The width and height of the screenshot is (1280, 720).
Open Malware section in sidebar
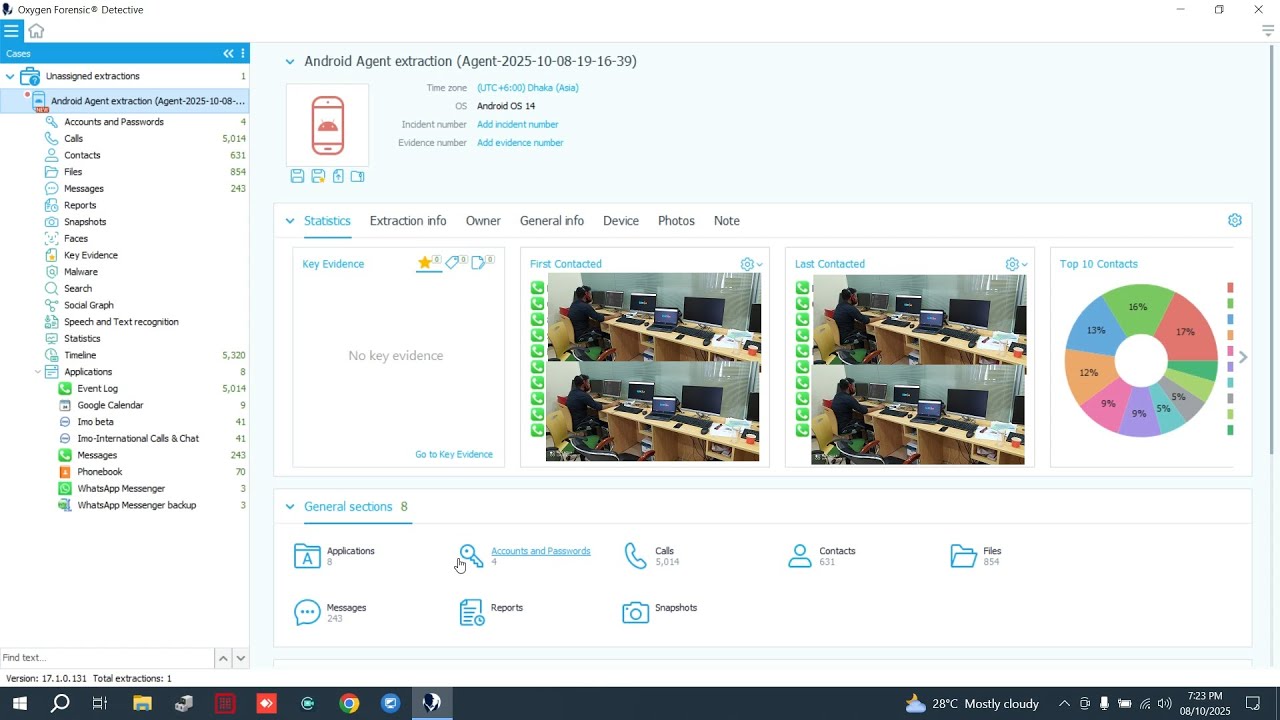81,272
